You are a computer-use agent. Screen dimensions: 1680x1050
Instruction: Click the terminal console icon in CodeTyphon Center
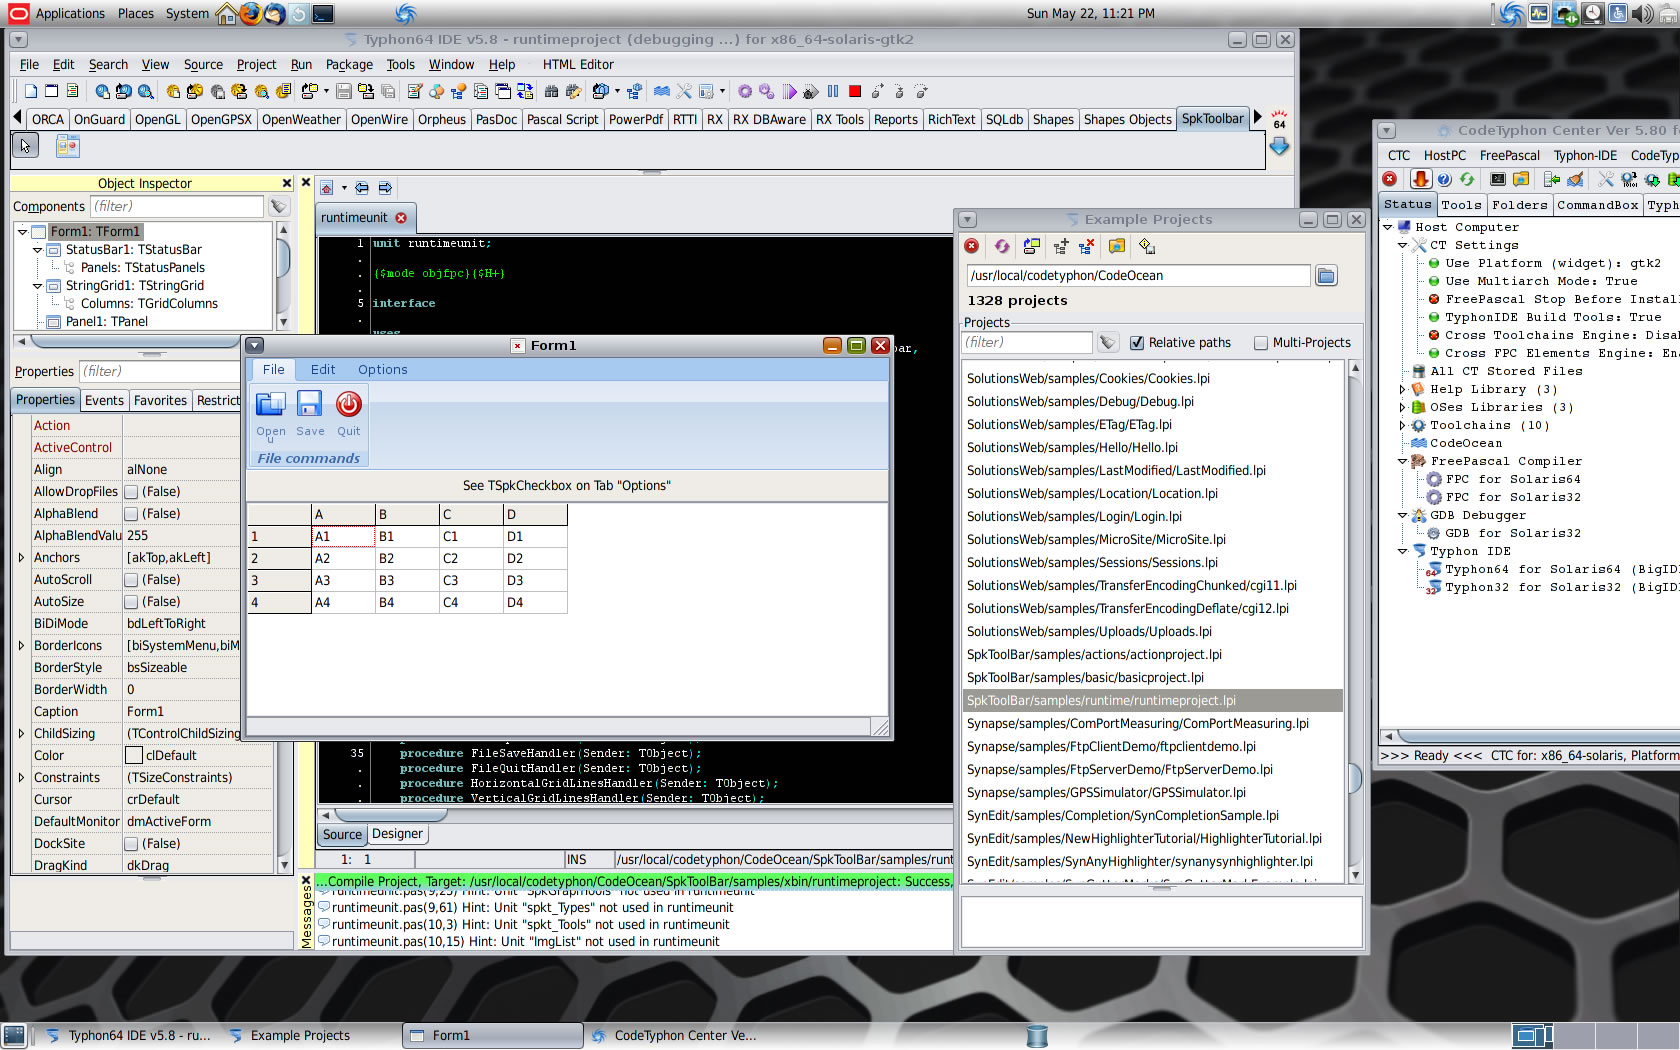click(1498, 179)
